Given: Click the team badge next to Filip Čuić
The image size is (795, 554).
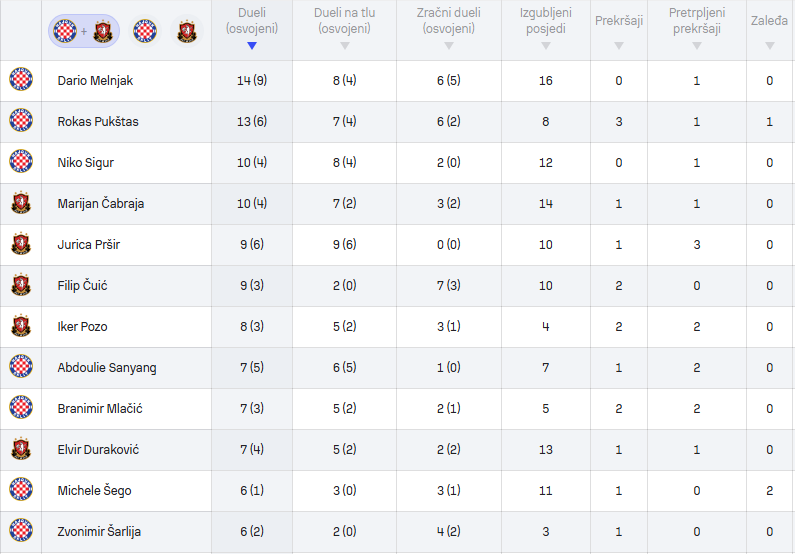Looking at the screenshot, I should [21, 285].
